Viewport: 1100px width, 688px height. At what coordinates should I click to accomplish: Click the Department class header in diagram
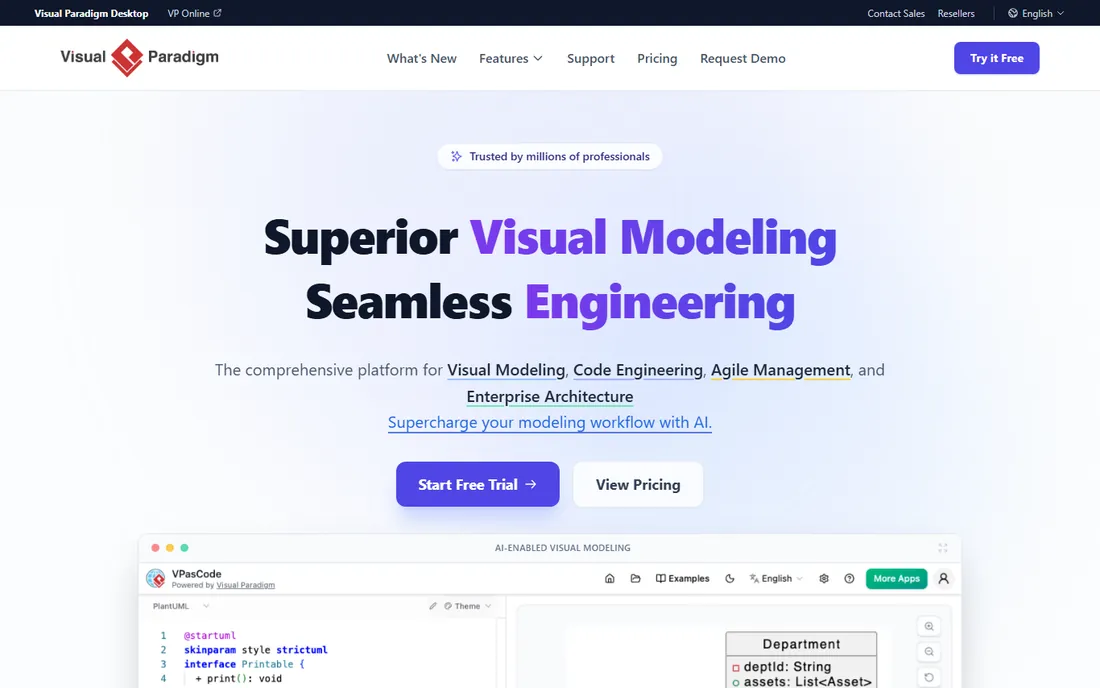[x=801, y=644]
